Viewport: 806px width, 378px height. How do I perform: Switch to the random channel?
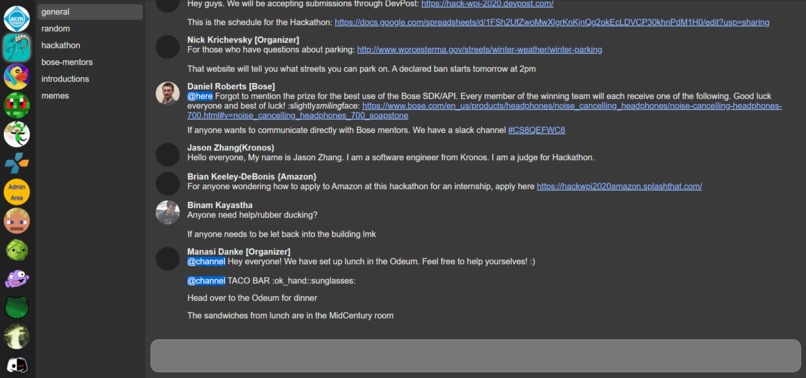[90, 29]
